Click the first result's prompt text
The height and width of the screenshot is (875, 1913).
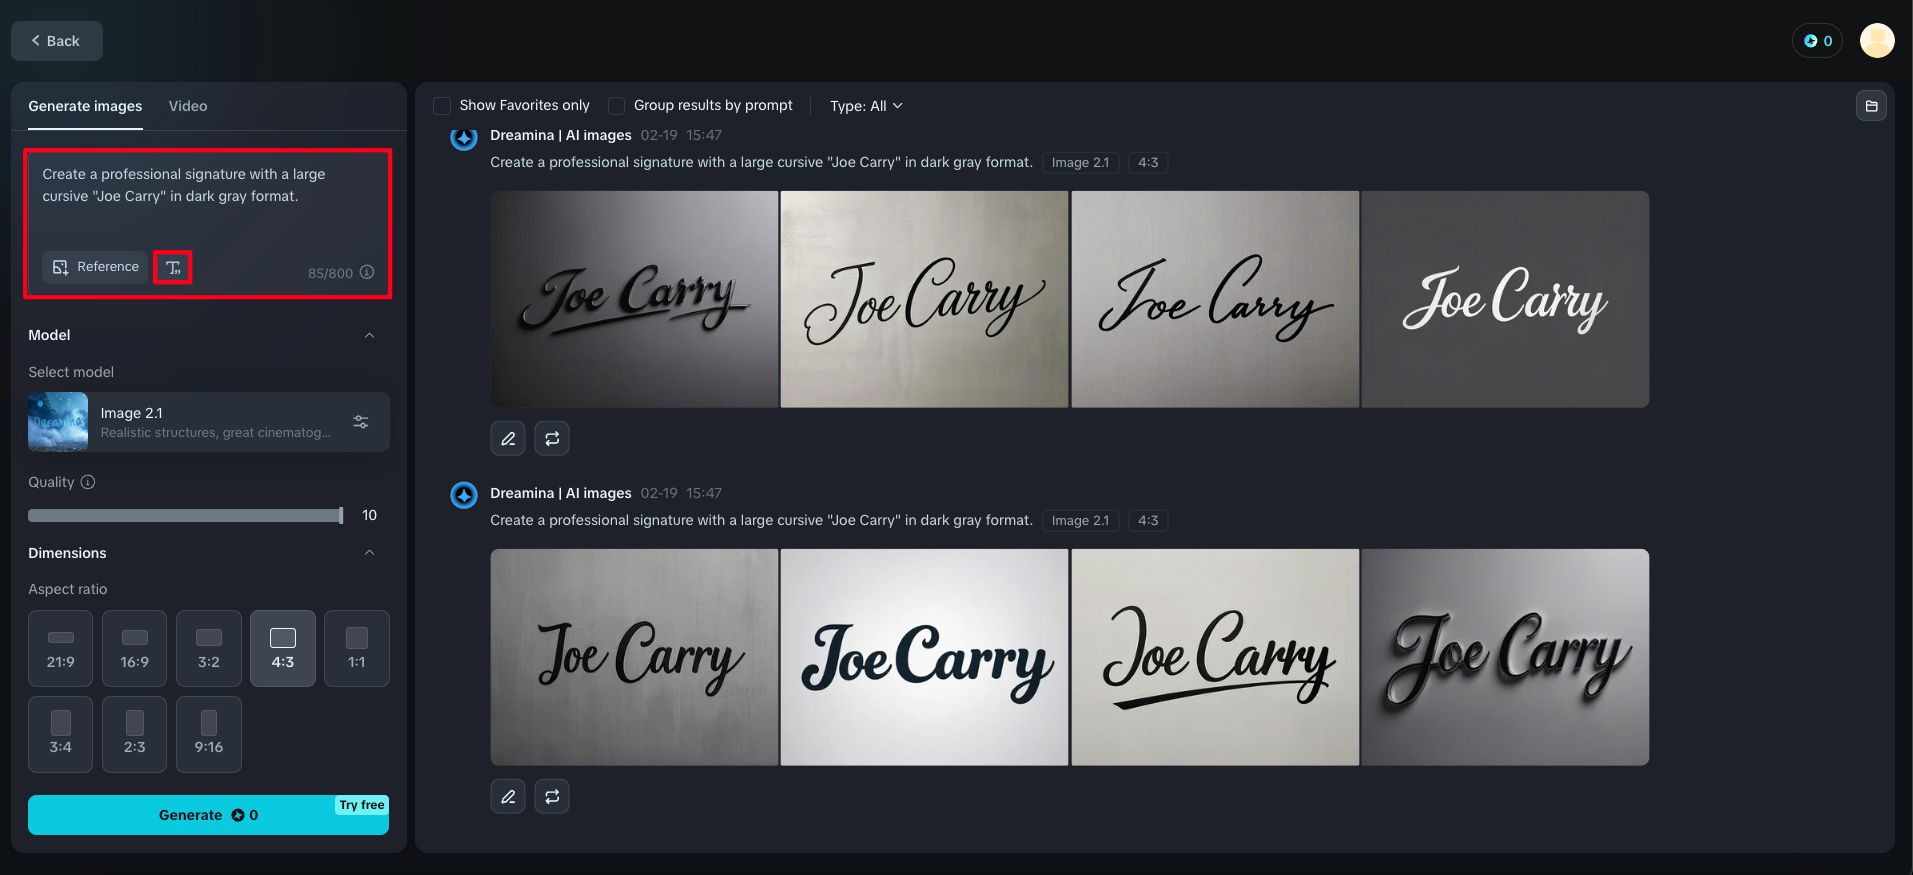(x=761, y=162)
